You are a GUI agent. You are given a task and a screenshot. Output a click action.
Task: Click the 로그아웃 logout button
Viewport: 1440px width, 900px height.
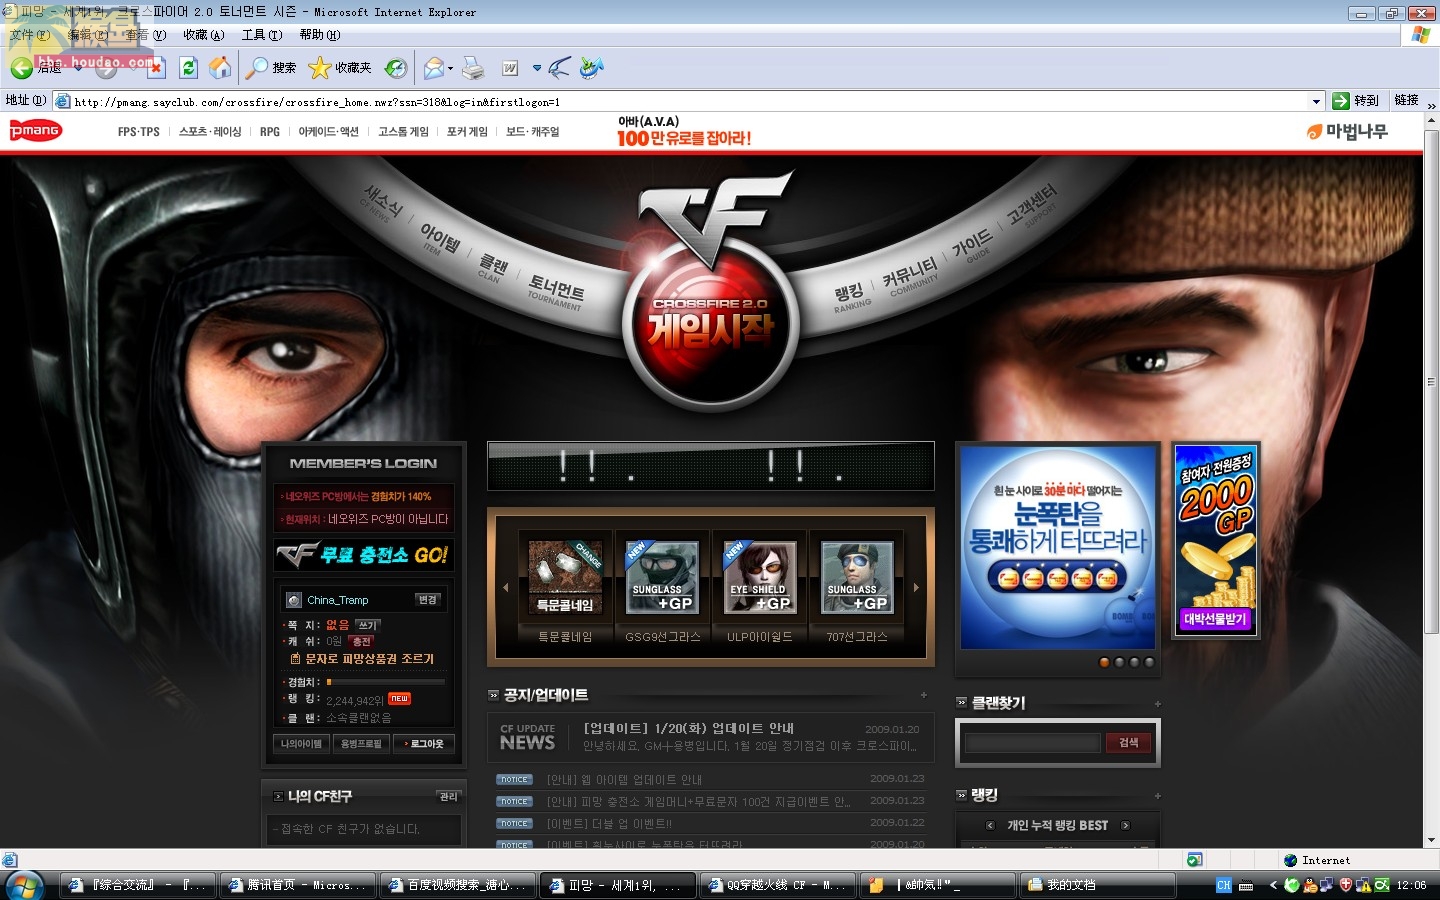click(424, 744)
